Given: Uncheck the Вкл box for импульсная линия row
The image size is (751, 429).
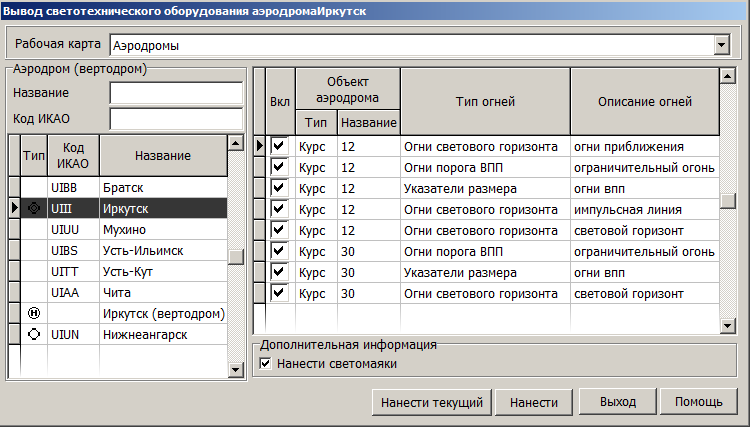Looking at the screenshot, I should click(279, 209).
